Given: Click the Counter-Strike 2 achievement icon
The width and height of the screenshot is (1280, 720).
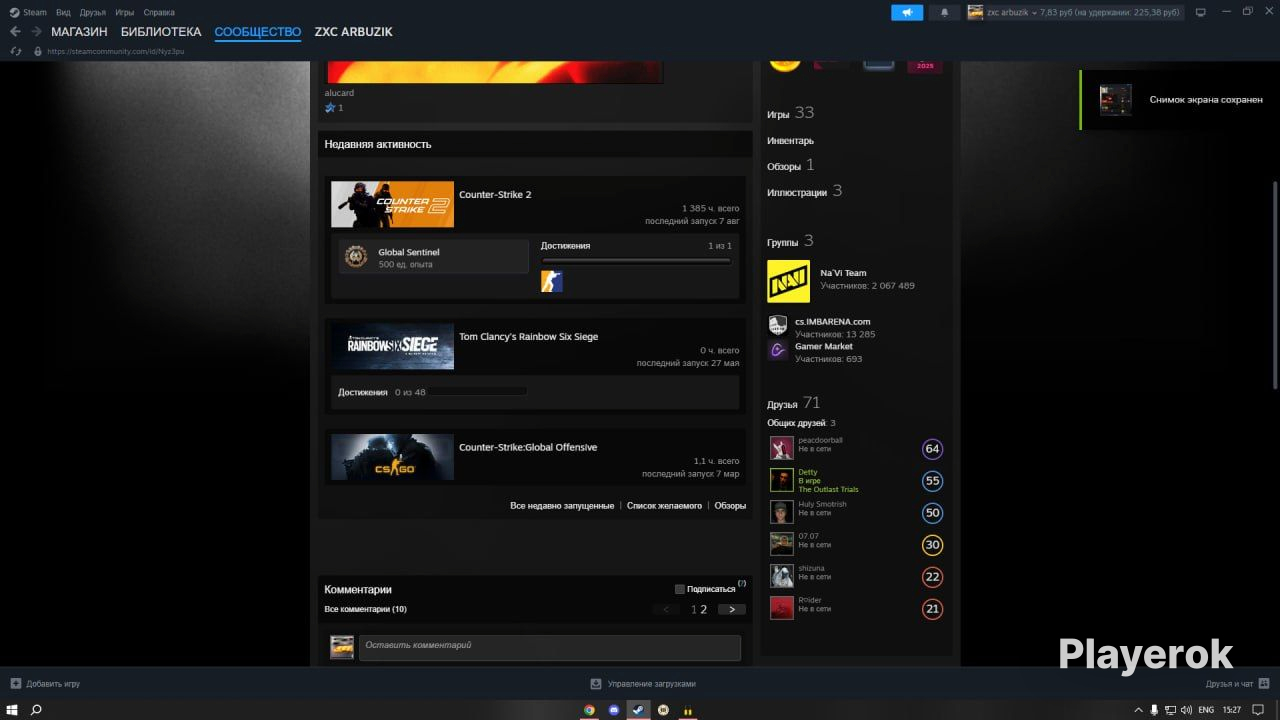Looking at the screenshot, I should click(x=551, y=281).
